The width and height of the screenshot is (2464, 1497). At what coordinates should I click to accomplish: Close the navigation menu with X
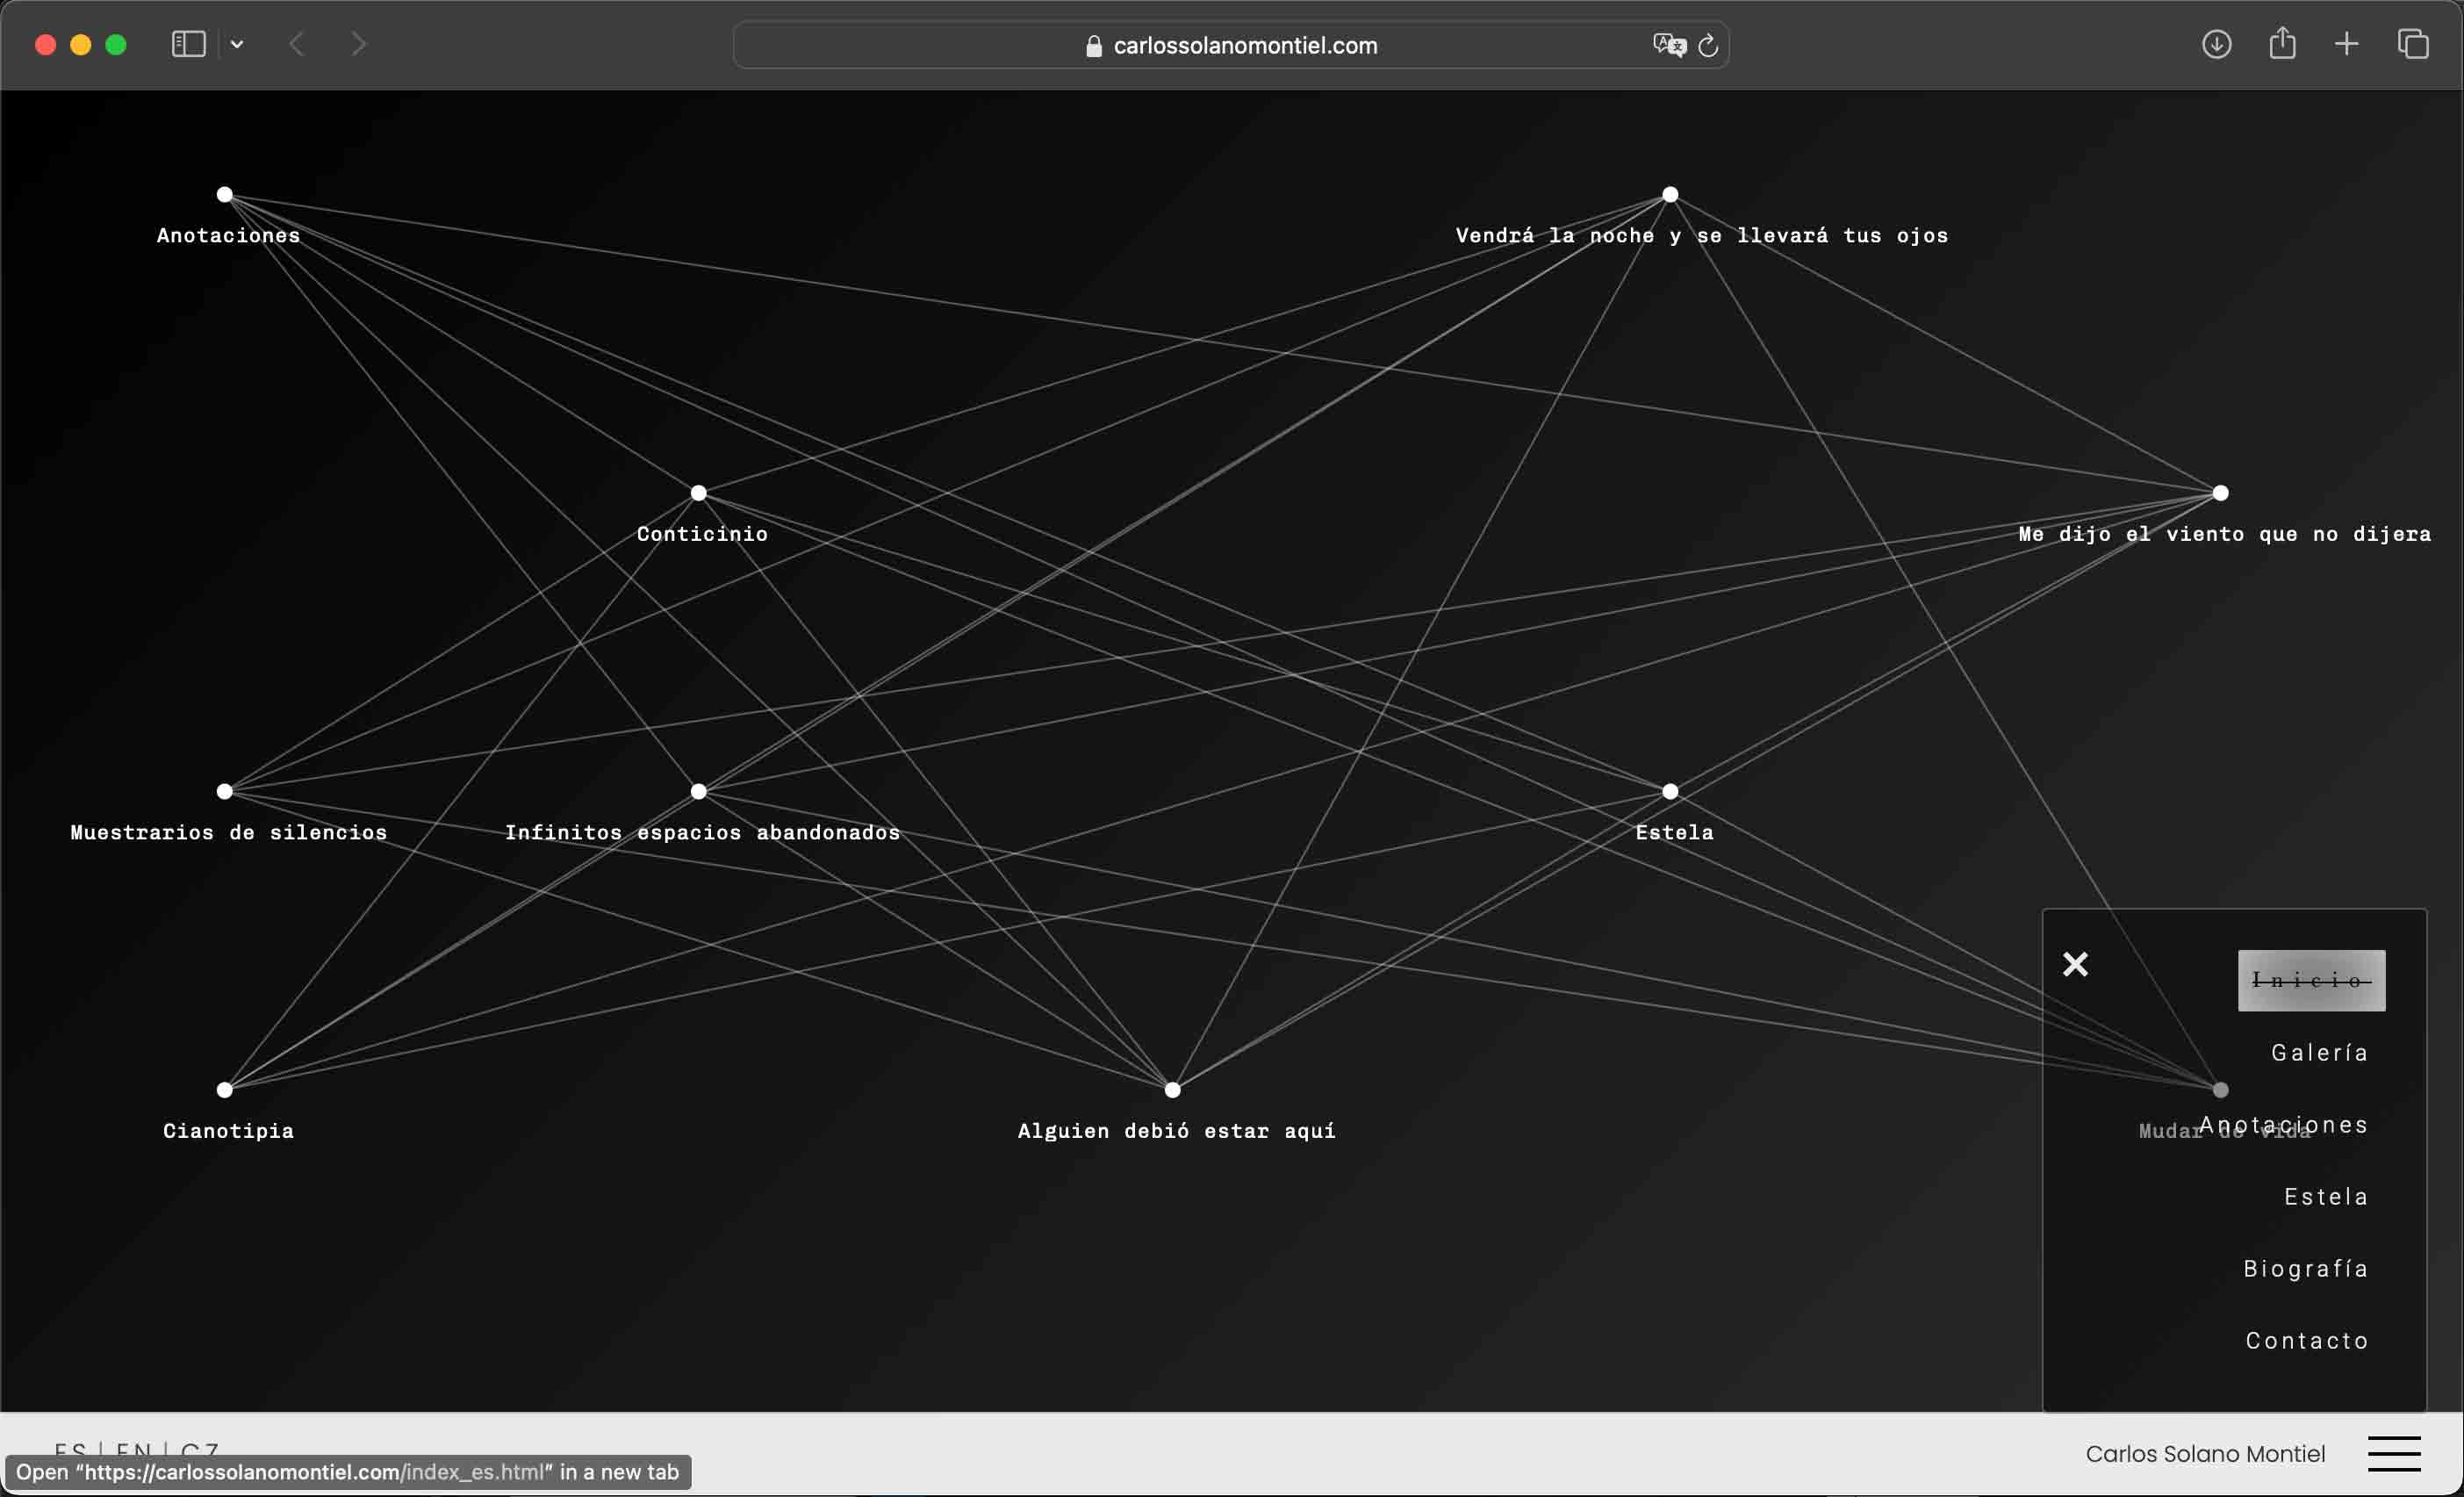2075,964
